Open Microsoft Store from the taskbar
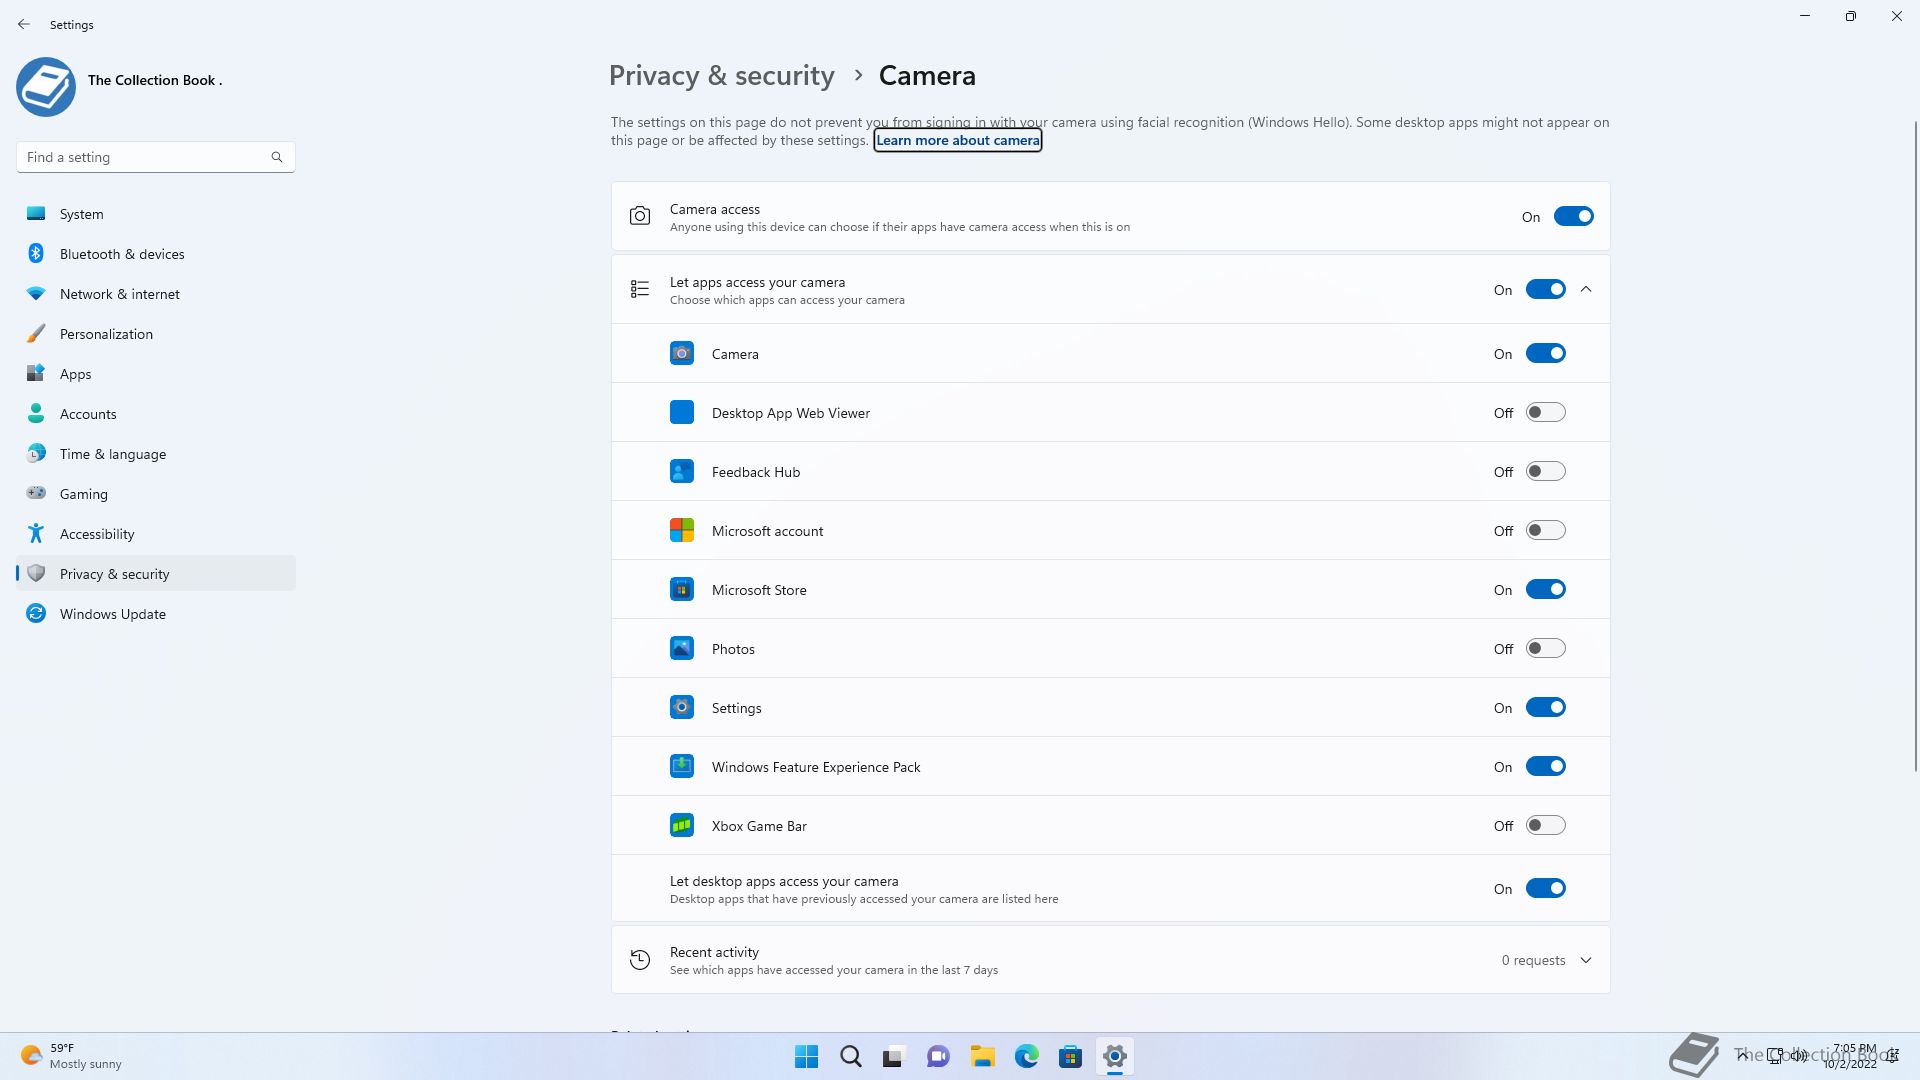 (1070, 1056)
